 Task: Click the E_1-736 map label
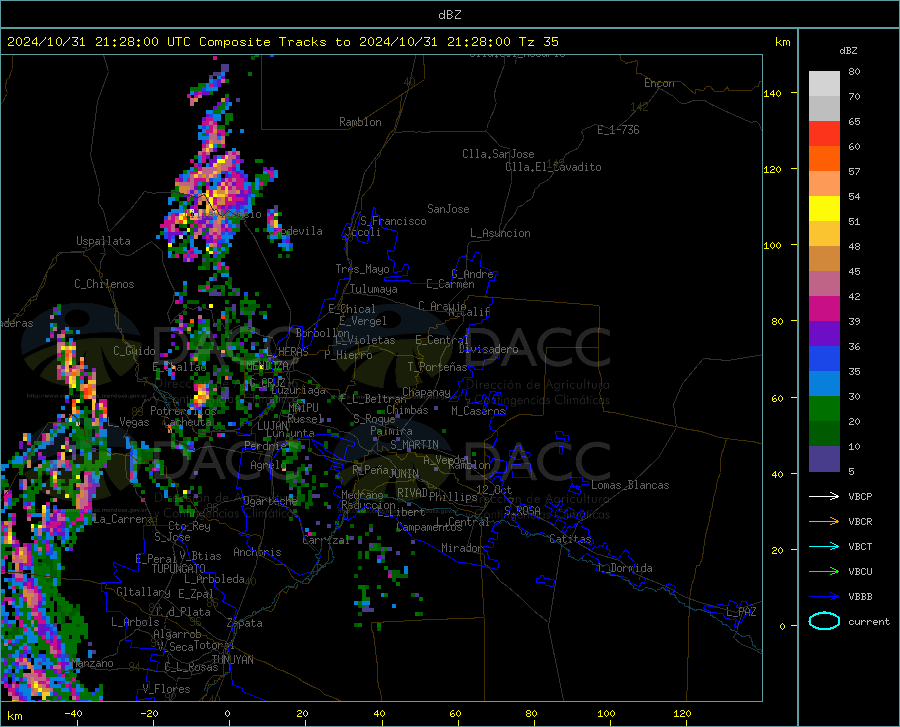[x=618, y=130]
